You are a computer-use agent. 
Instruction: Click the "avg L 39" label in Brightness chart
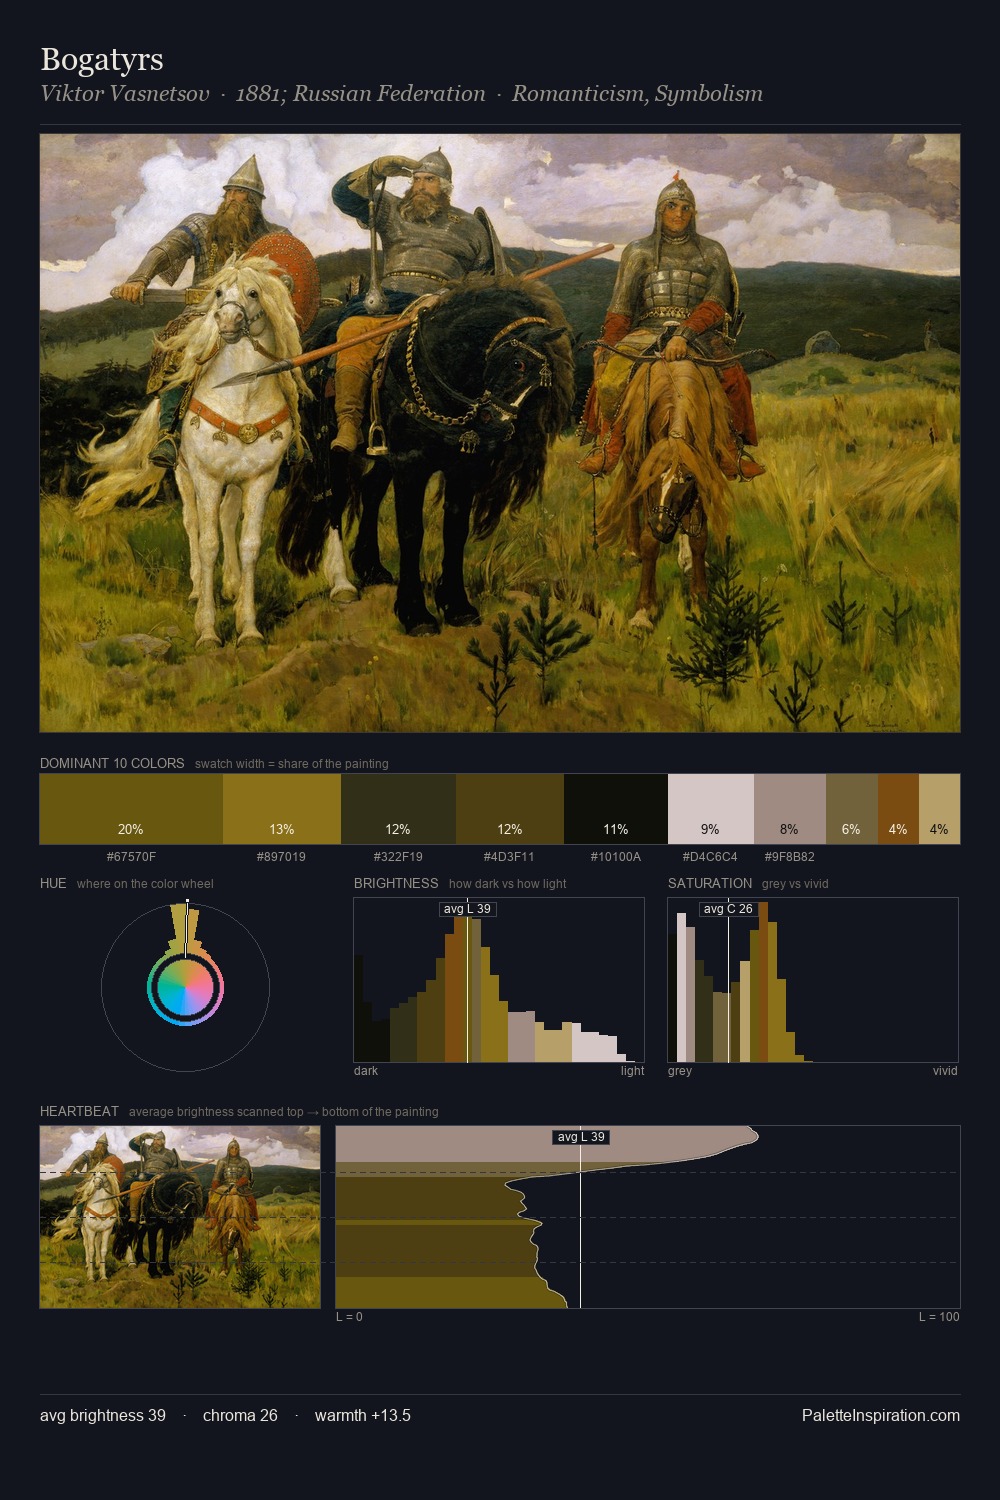pos(467,909)
